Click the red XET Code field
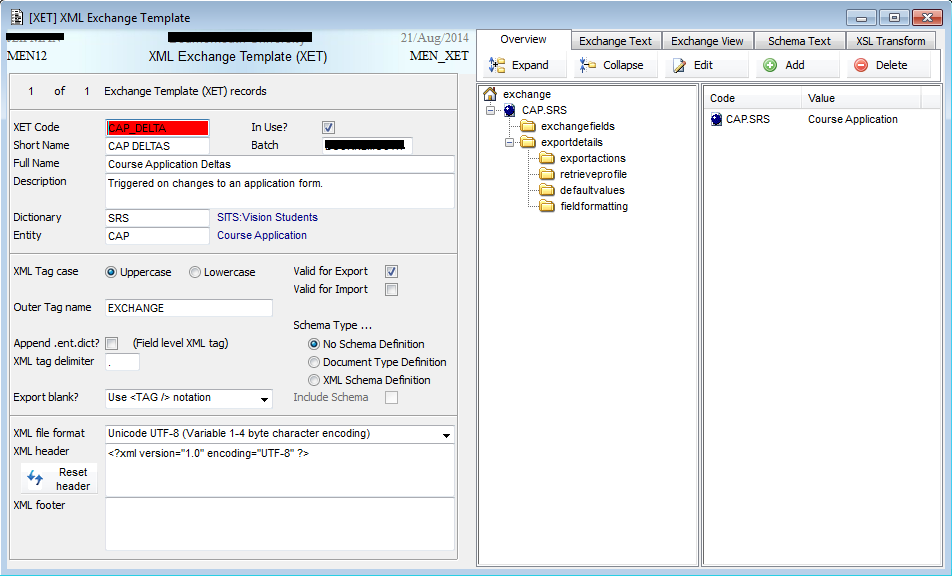Screen dimensions: 952x576 (x=157, y=128)
